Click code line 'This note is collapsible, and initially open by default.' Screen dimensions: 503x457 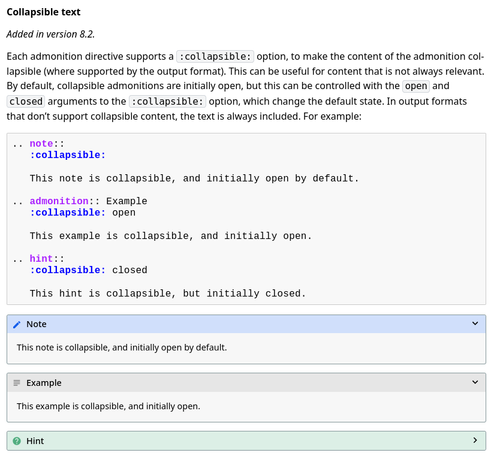pos(194,178)
